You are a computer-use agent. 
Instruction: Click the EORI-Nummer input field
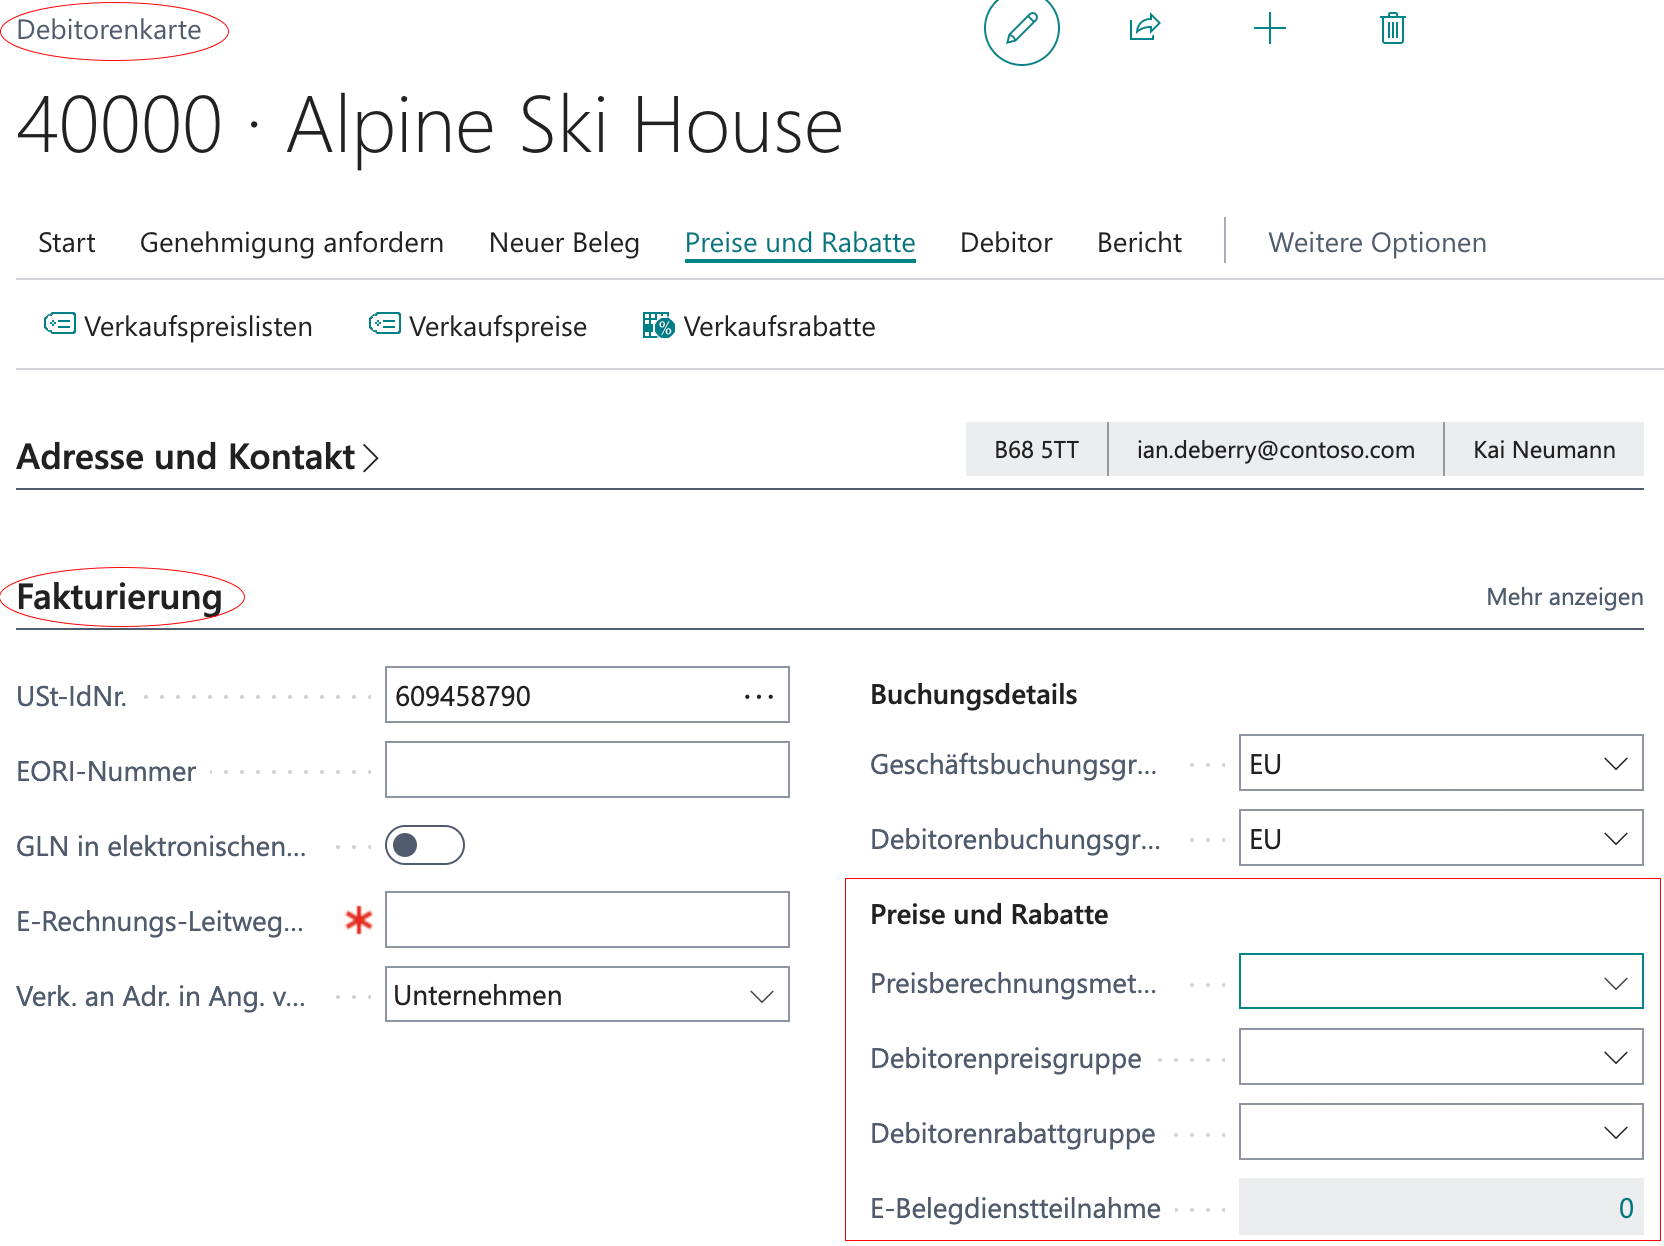tap(587, 770)
